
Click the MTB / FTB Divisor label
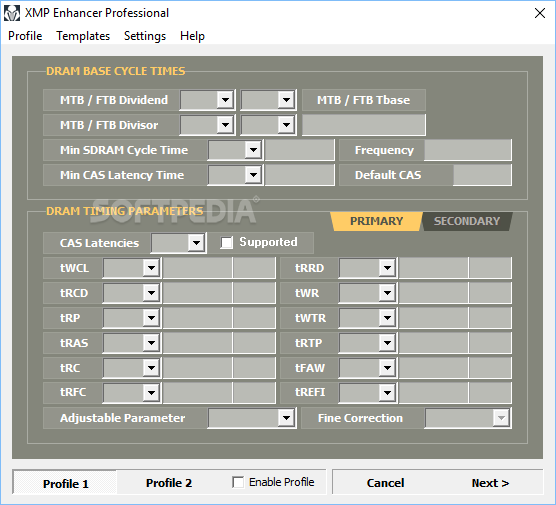pos(109,125)
